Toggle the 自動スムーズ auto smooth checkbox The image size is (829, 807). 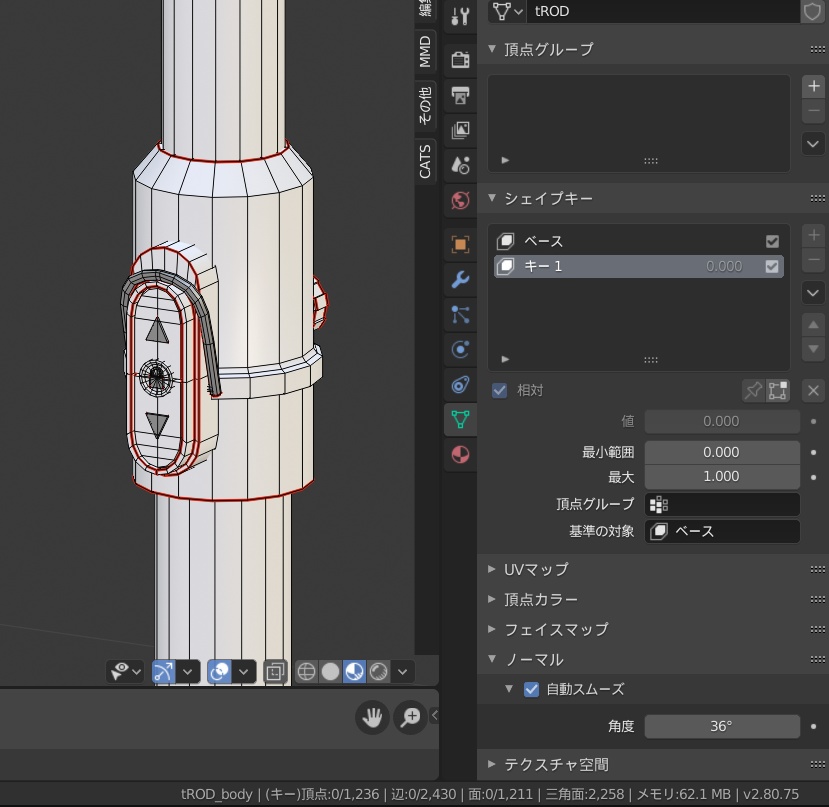[531, 689]
